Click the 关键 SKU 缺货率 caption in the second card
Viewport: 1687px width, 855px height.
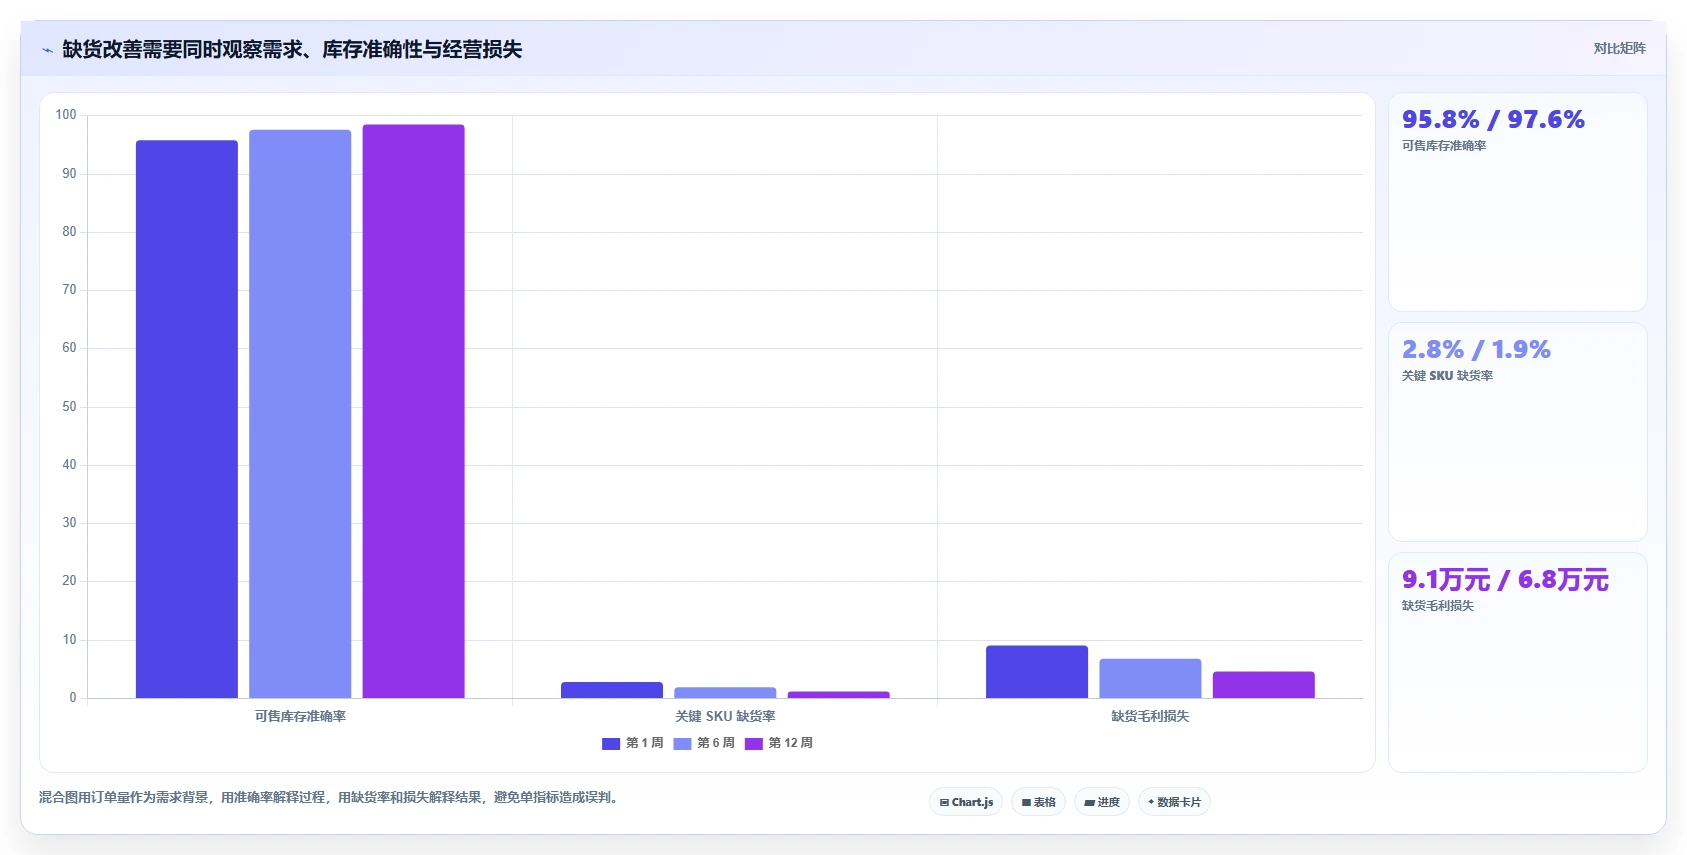coord(1447,376)
